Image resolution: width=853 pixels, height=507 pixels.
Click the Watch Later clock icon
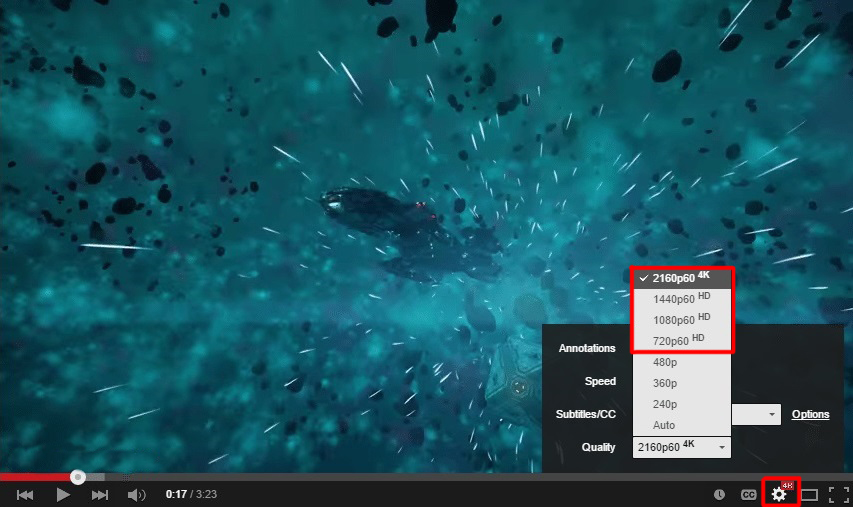click(719, 494)
